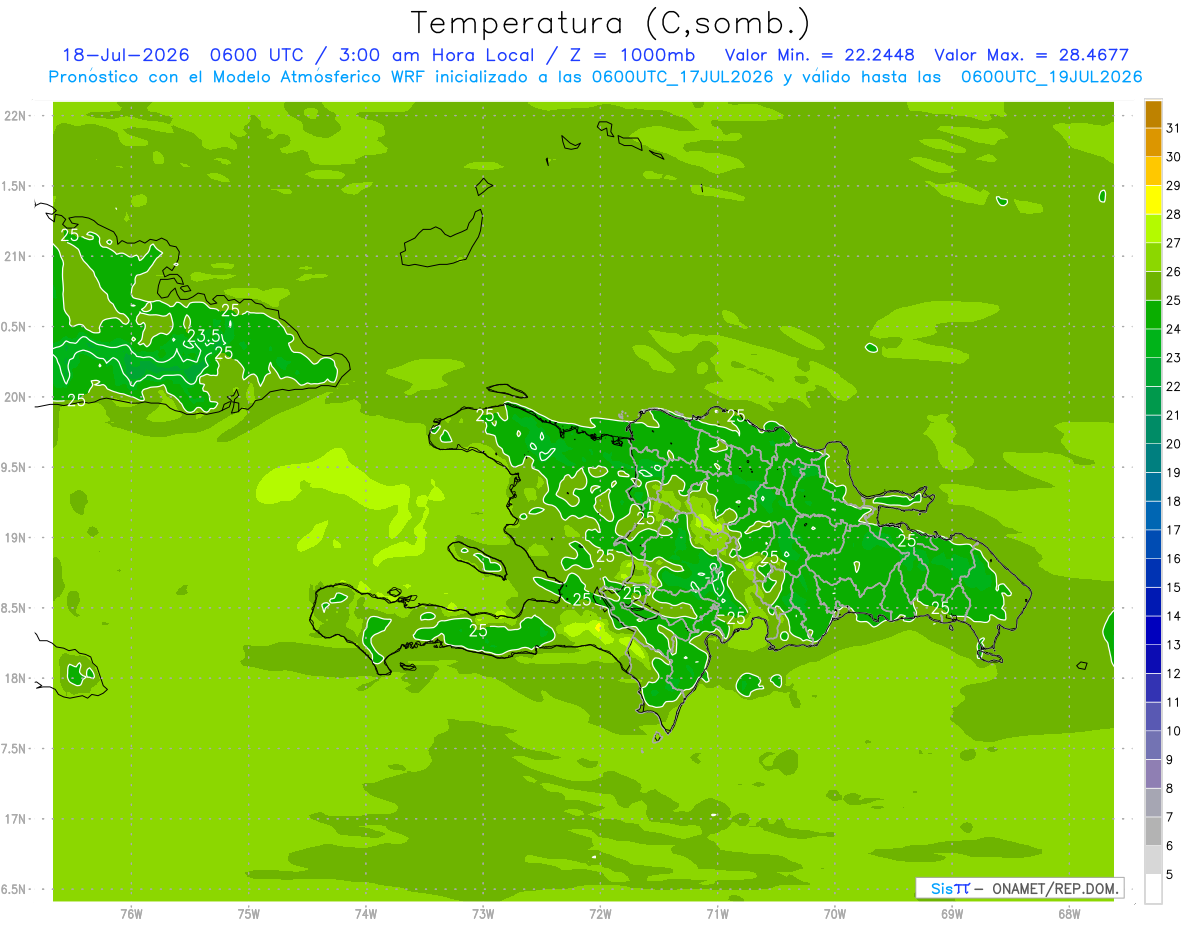Click the legend scale number '14'

click(1173, 616)
